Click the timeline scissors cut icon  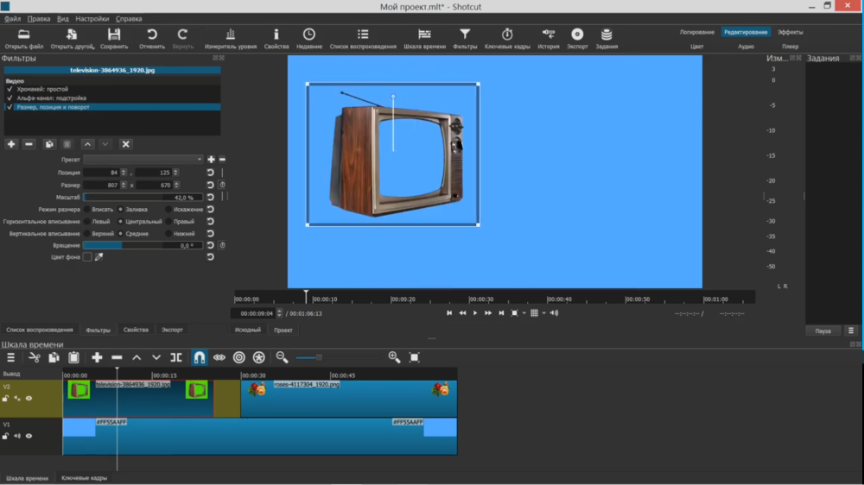point(34,357)
